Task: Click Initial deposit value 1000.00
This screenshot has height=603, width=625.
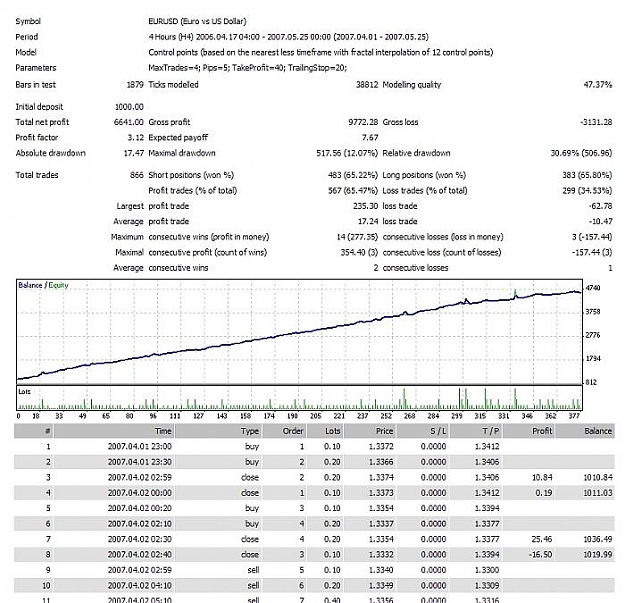Action: coord(129,107)
